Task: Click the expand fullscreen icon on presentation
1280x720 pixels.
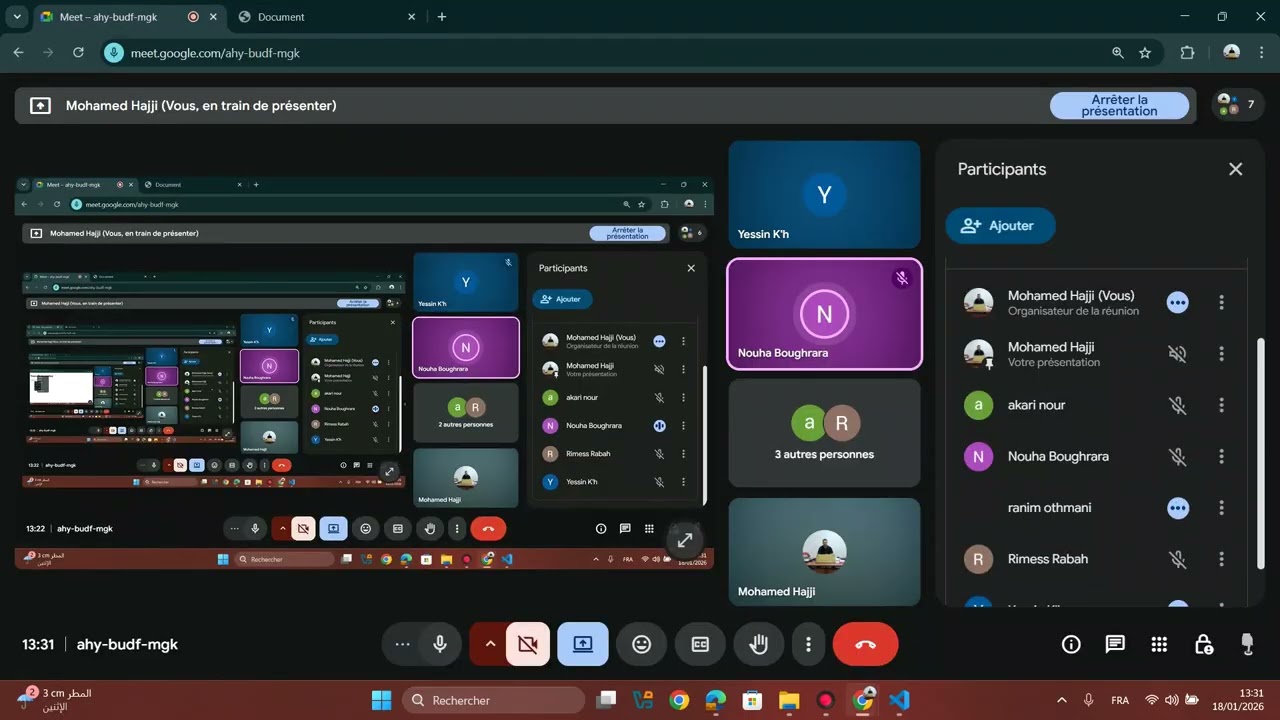Action: pos(685,540)
